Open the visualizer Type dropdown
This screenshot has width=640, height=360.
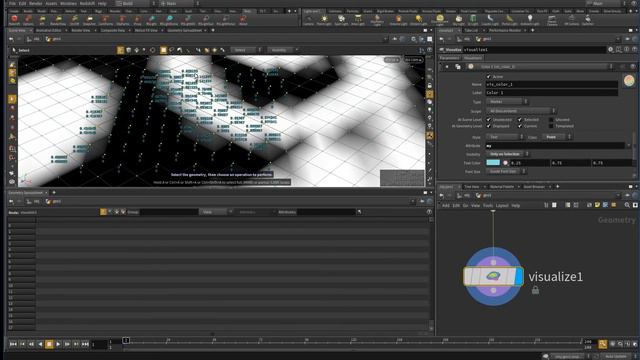pos(507,102)
